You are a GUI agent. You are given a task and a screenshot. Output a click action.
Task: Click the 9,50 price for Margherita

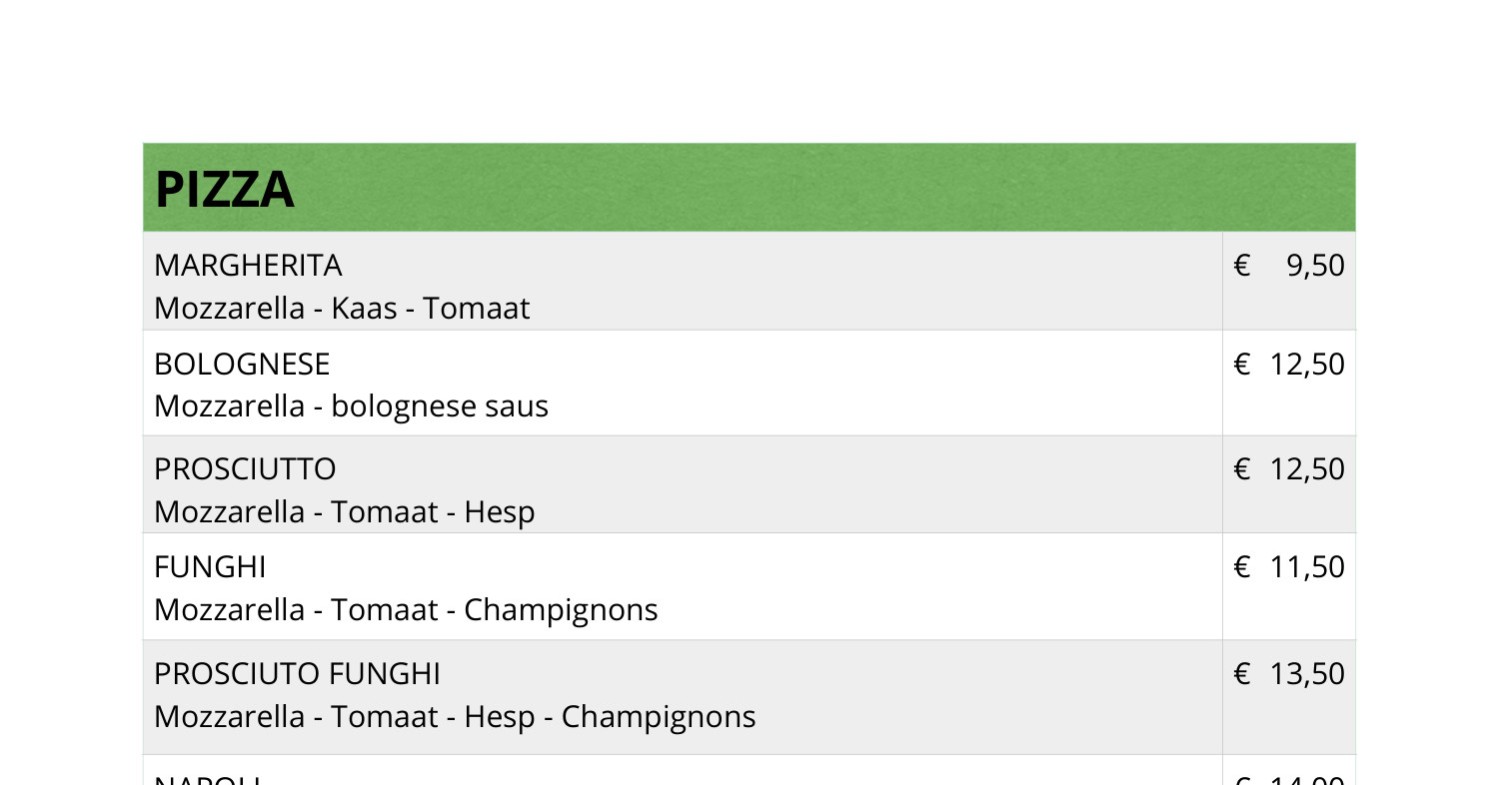click(1315, 265)
